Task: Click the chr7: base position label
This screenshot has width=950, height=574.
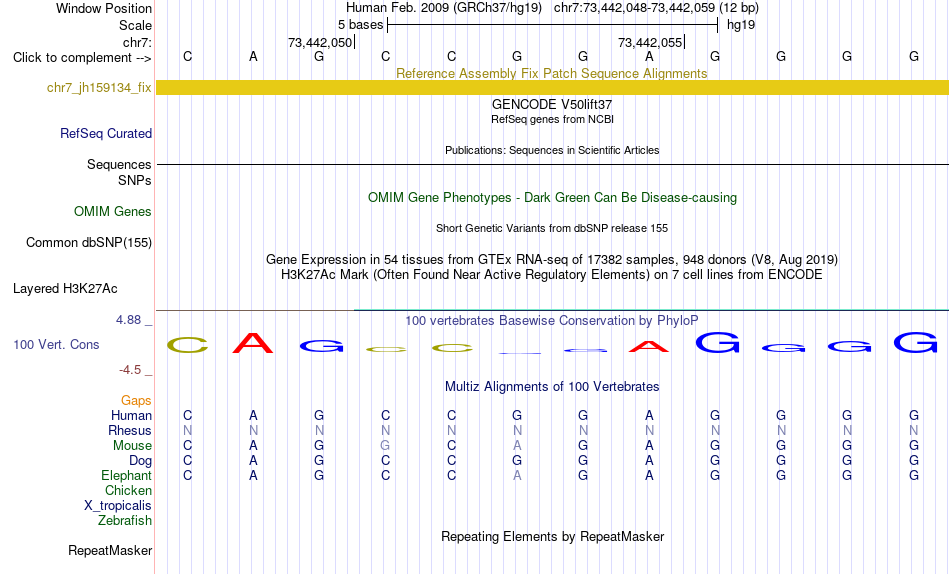Action: (138, 42)
